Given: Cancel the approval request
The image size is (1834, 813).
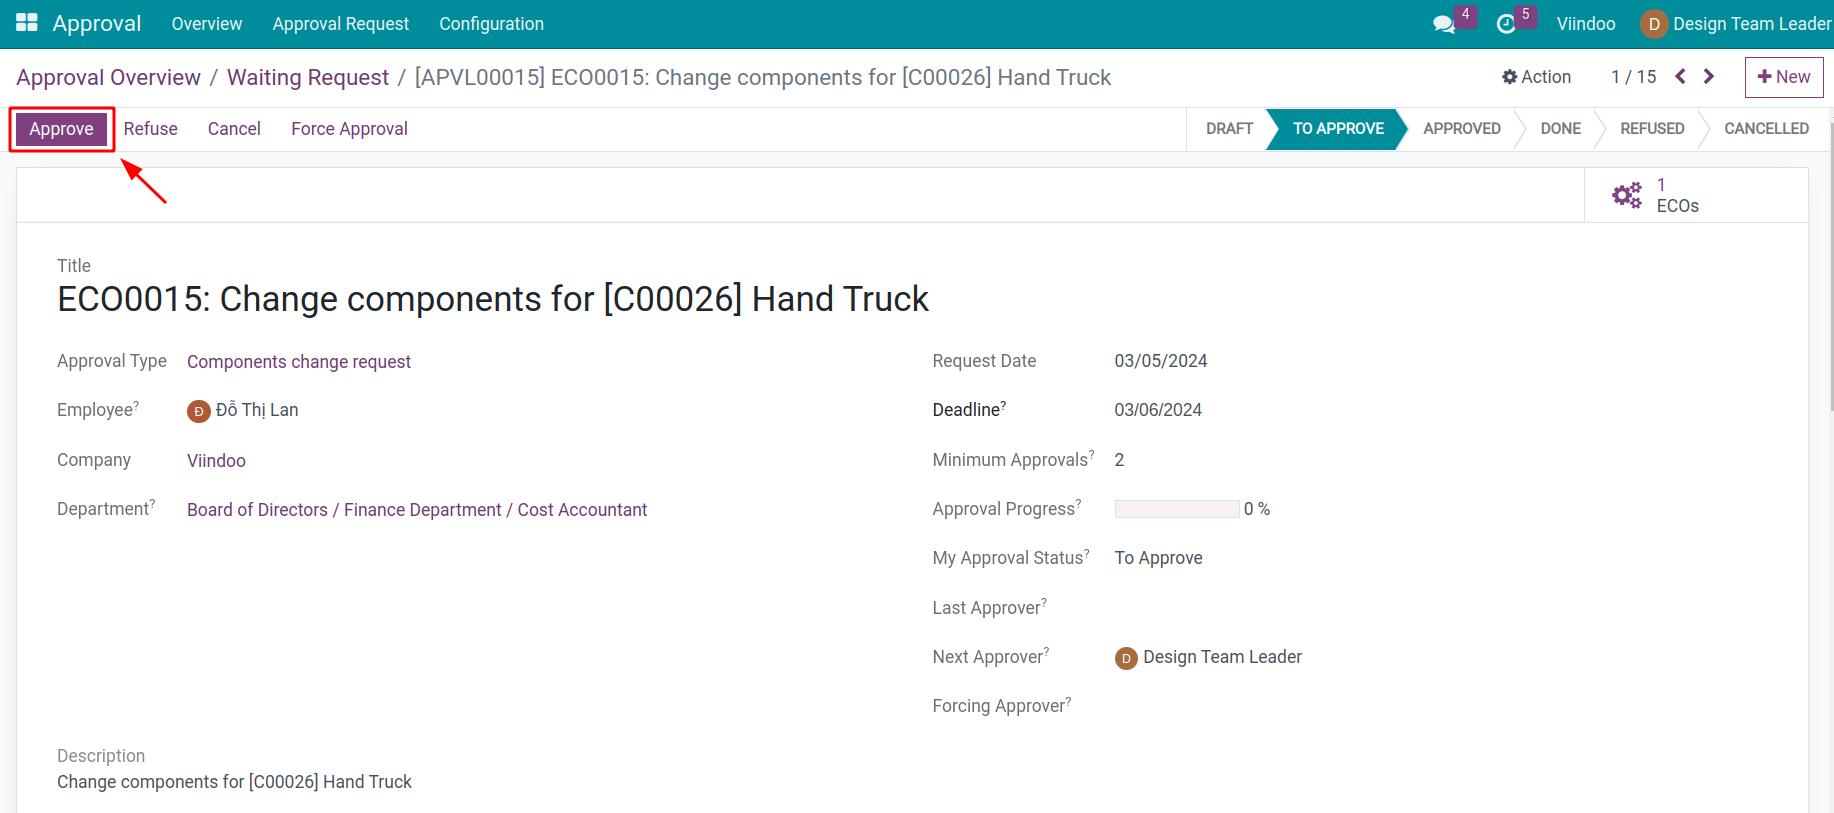Looking at the screenshot, I should [234, 129].
